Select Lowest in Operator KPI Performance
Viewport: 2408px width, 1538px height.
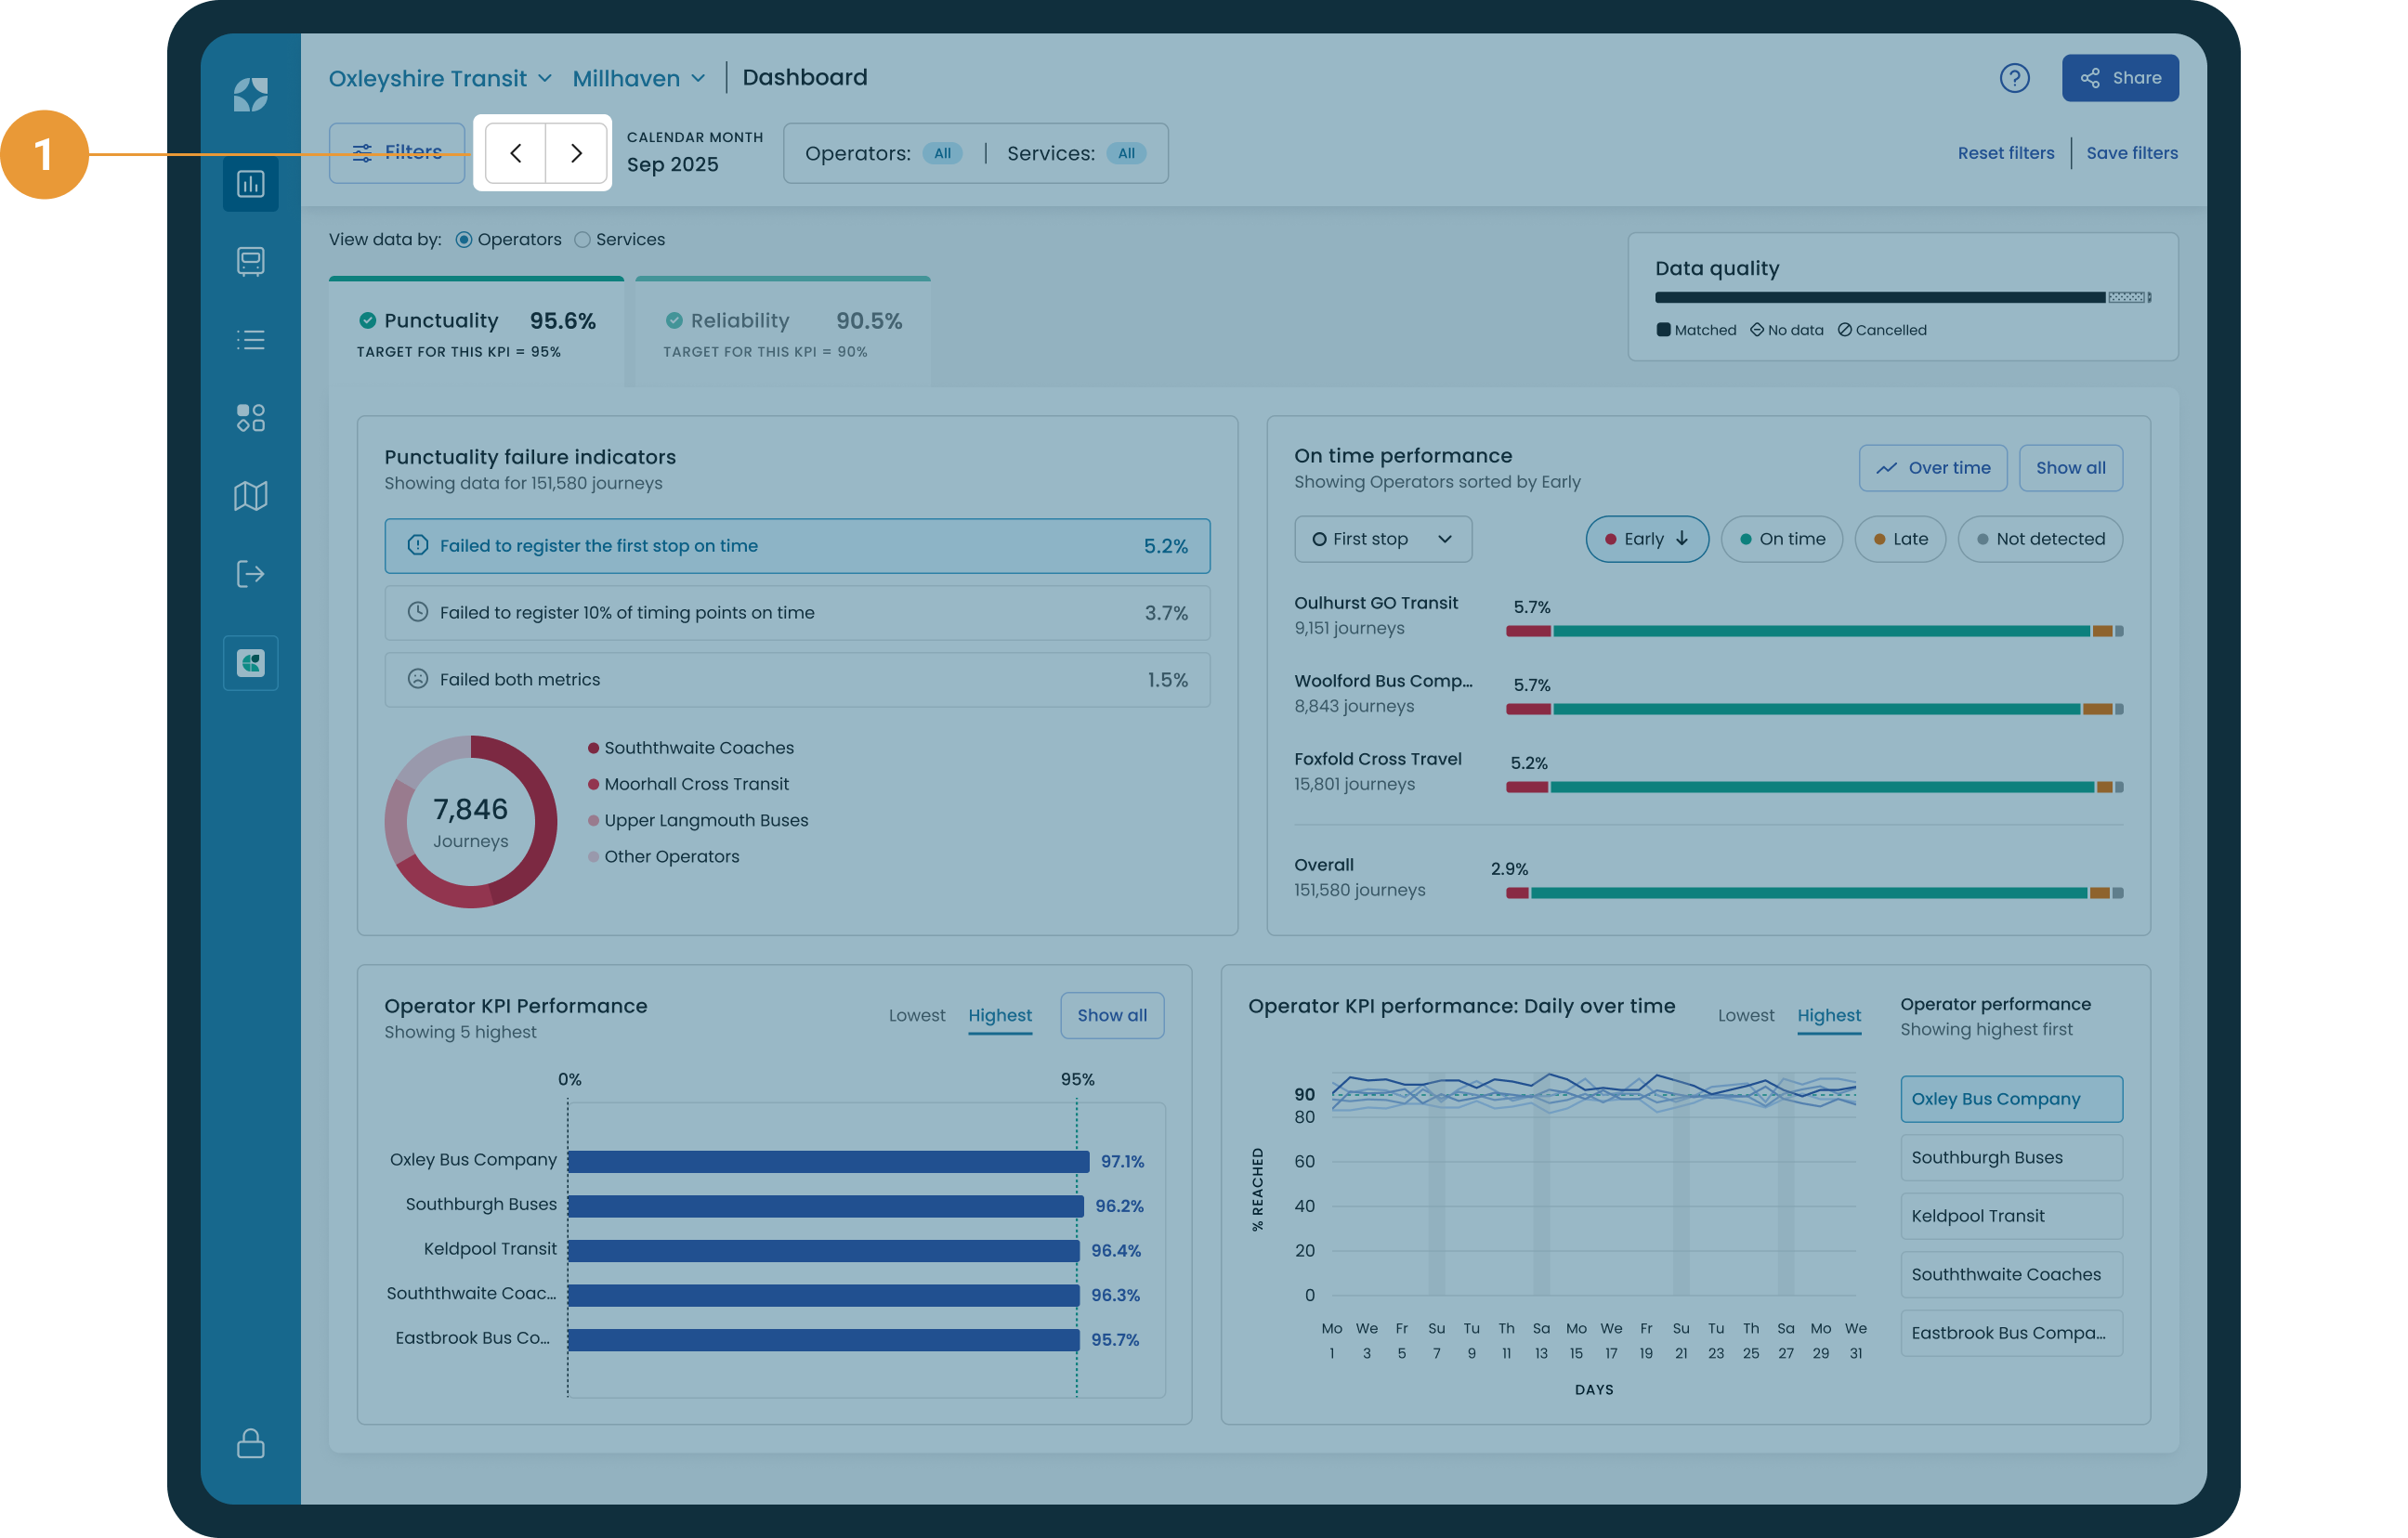pyautogui.click(x=916, y=1015)
